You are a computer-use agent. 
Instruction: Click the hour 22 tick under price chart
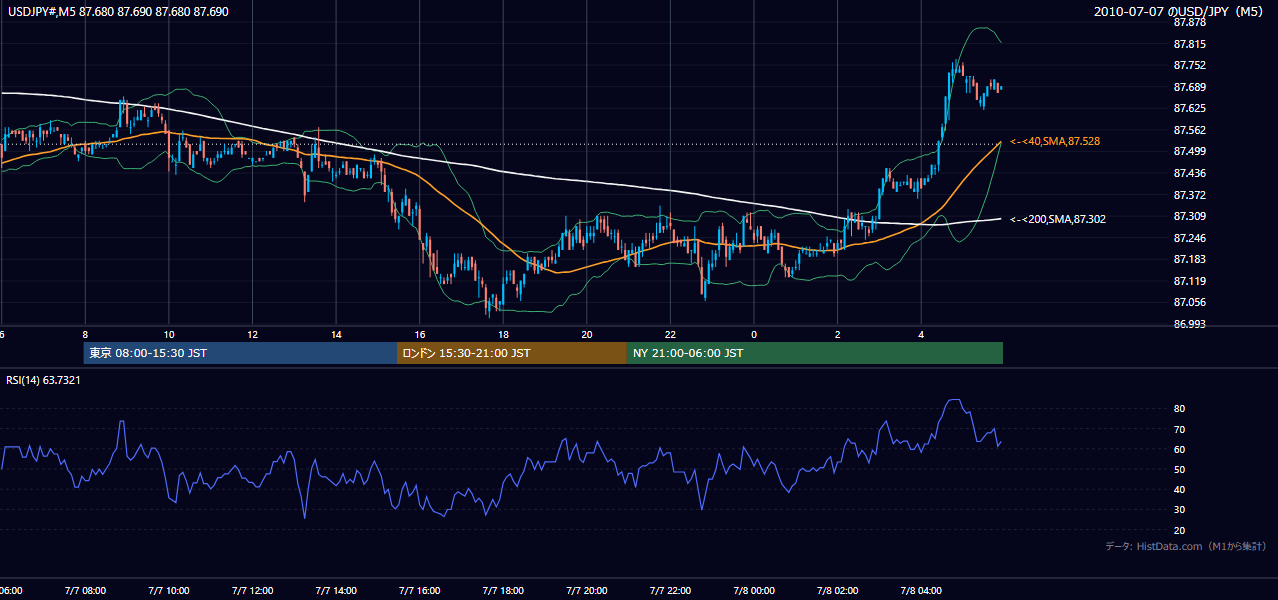pyautogui.click(x=671, y=334)
